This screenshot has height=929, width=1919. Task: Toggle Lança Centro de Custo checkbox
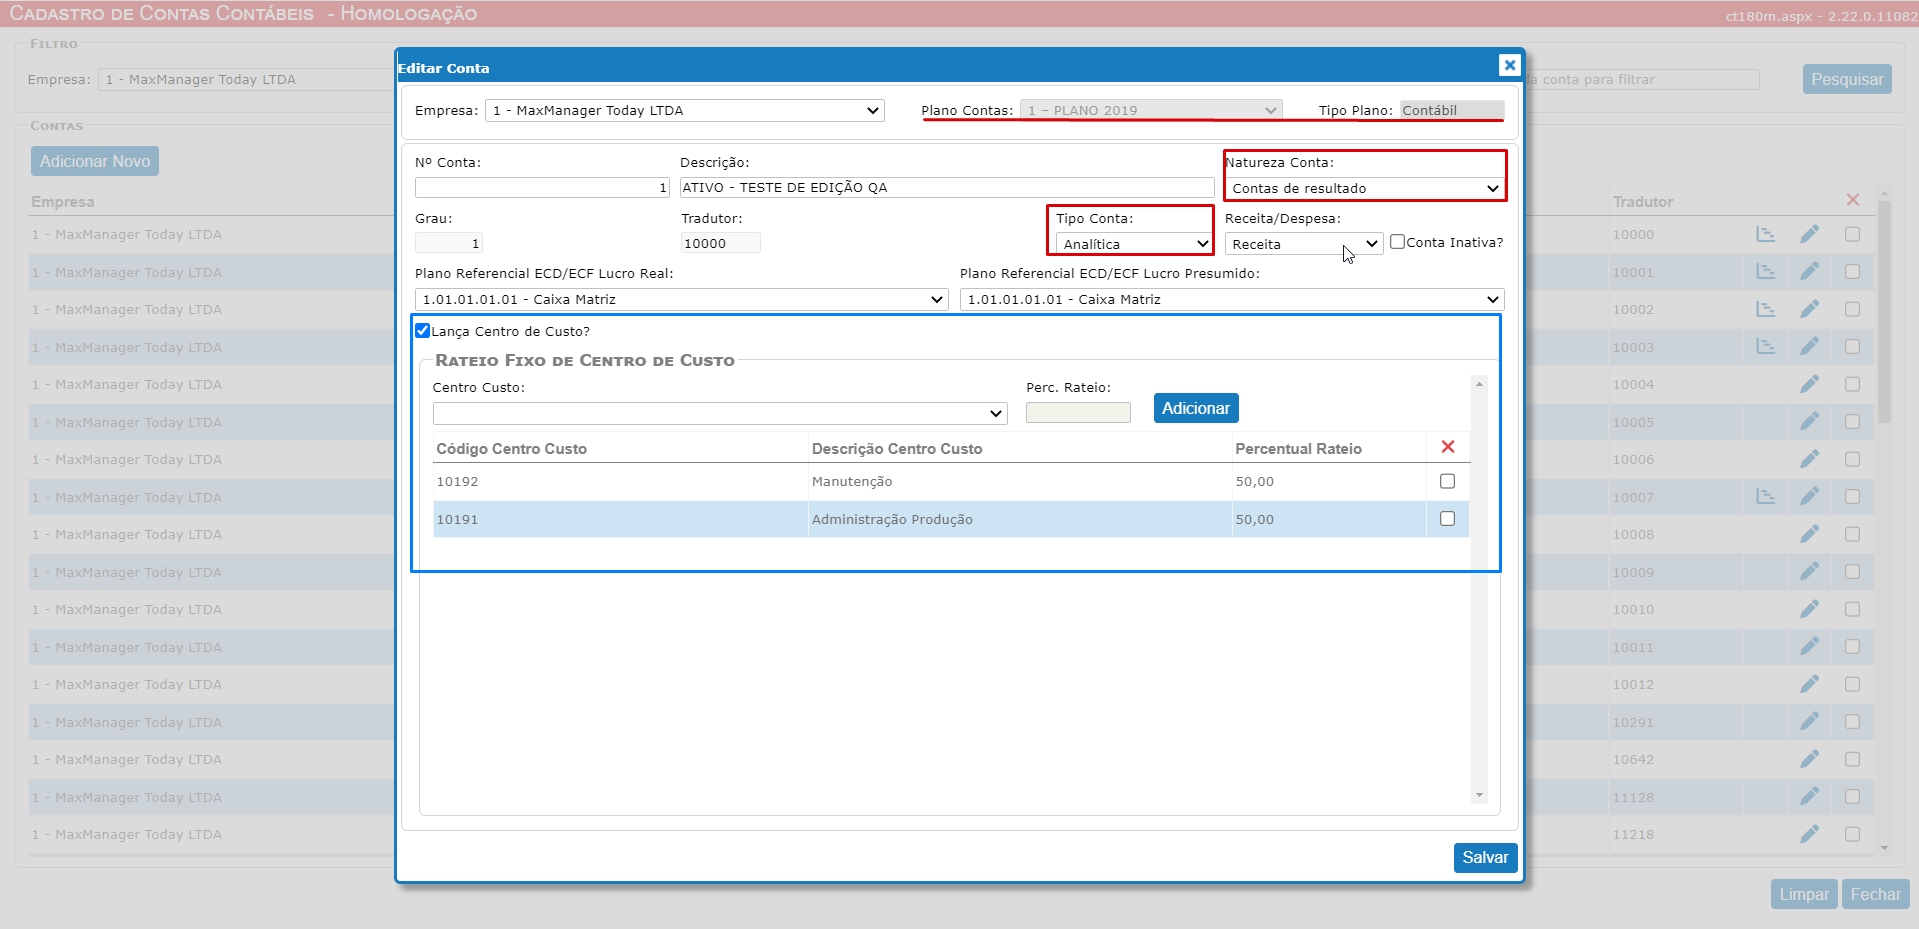[422, 330]
